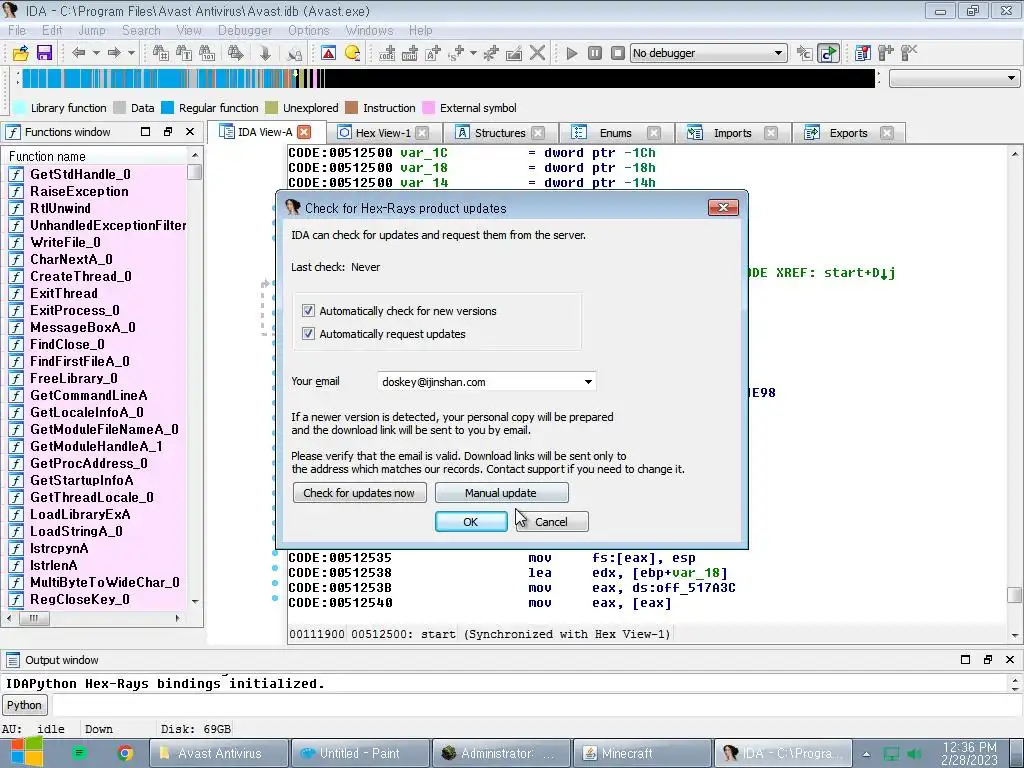Toggle Automatically request updates checkbox
Viewport: 1024px width, 768px height.
(308, 334)
